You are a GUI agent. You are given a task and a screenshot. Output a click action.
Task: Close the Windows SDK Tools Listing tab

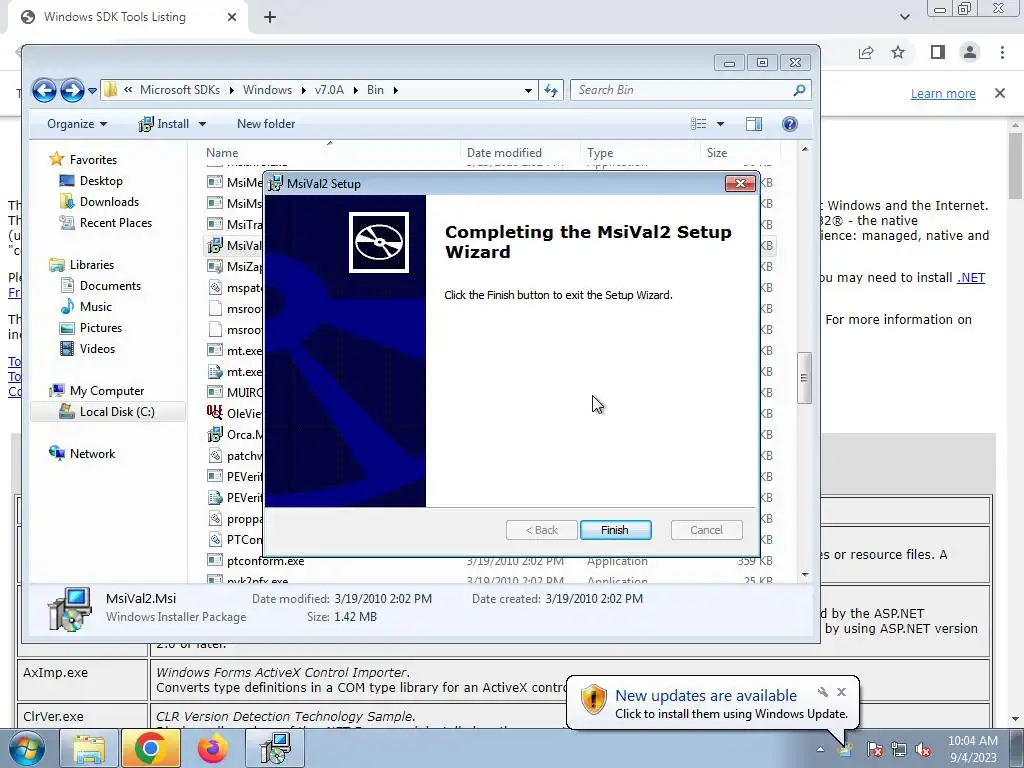coord(232,17)
